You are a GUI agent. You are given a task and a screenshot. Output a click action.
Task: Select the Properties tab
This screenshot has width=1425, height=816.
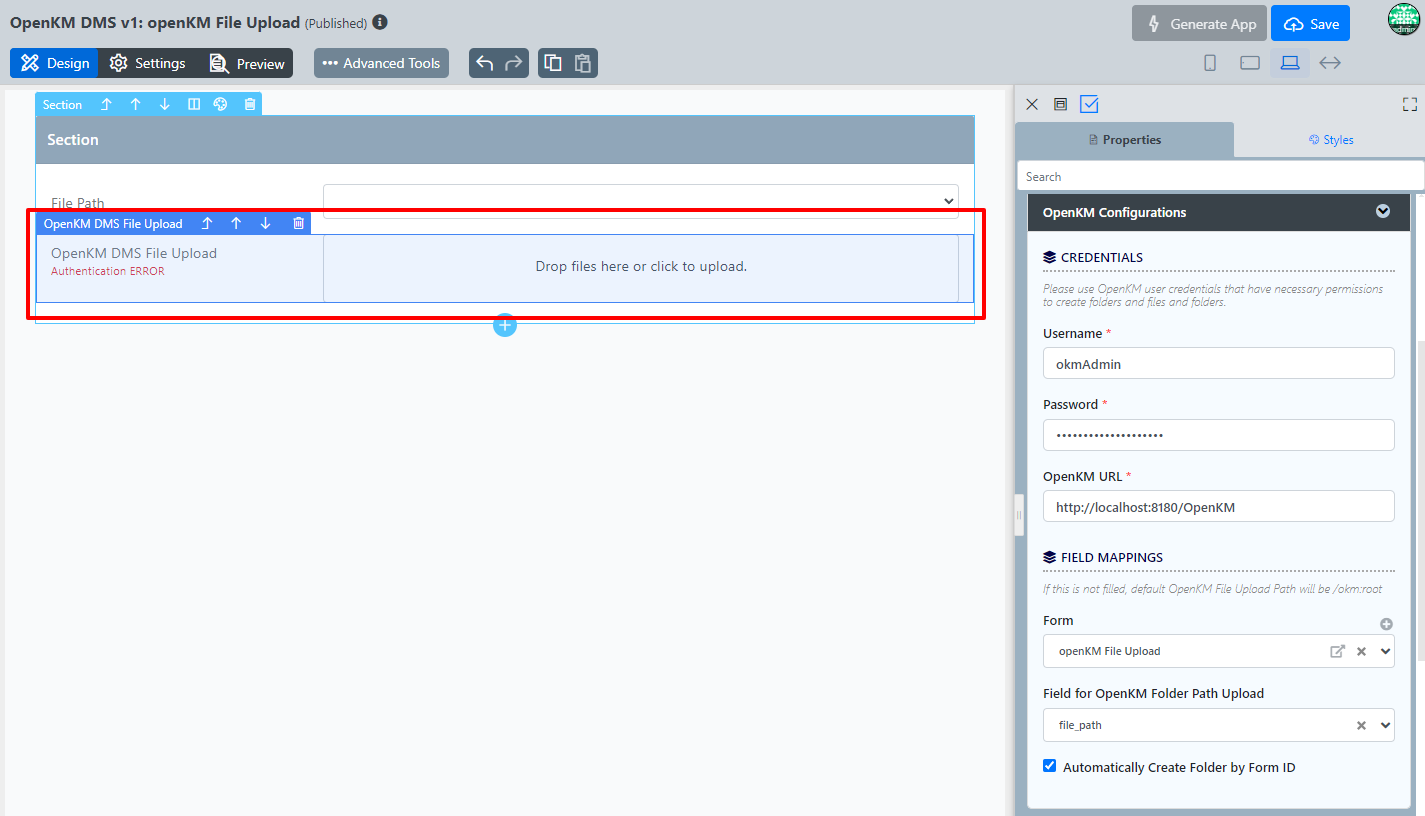click(1125, 140)
